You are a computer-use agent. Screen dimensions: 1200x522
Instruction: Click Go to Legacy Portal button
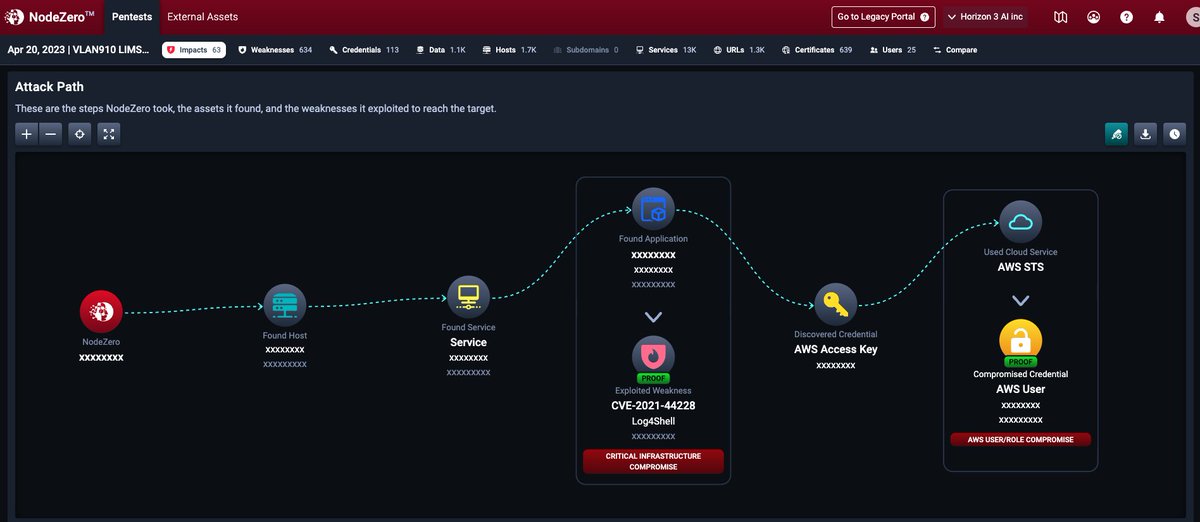pyautogui.click(x=883, y=17)
